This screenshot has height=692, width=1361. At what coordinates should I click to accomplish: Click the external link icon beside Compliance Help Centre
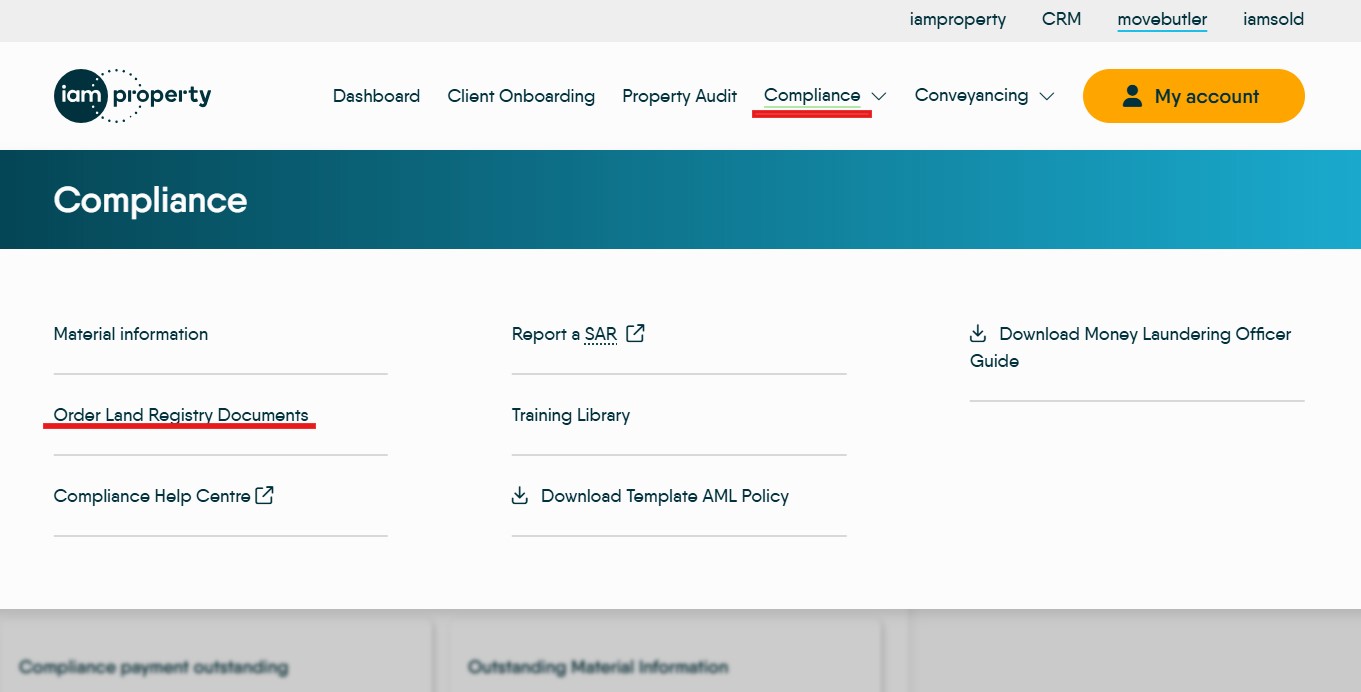pyautogui.click(x=265, y=495)
